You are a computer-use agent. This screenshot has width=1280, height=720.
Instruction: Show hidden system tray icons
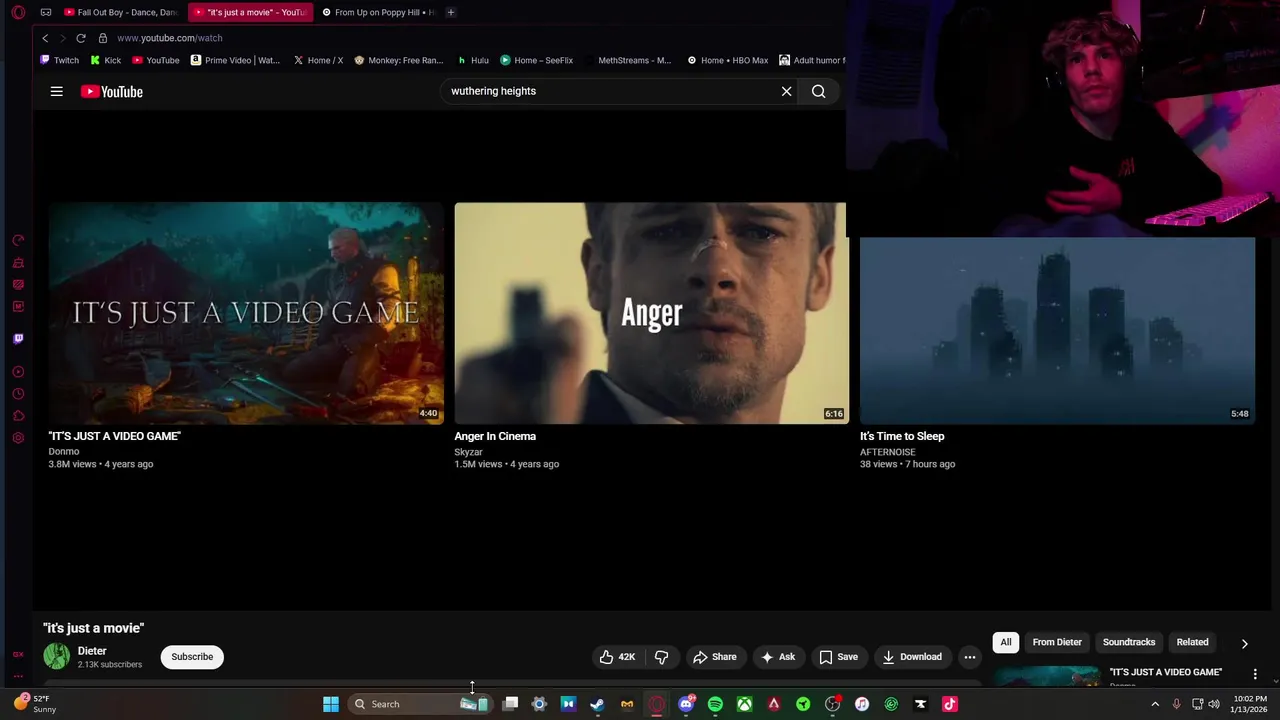[x=1155, y=704]
